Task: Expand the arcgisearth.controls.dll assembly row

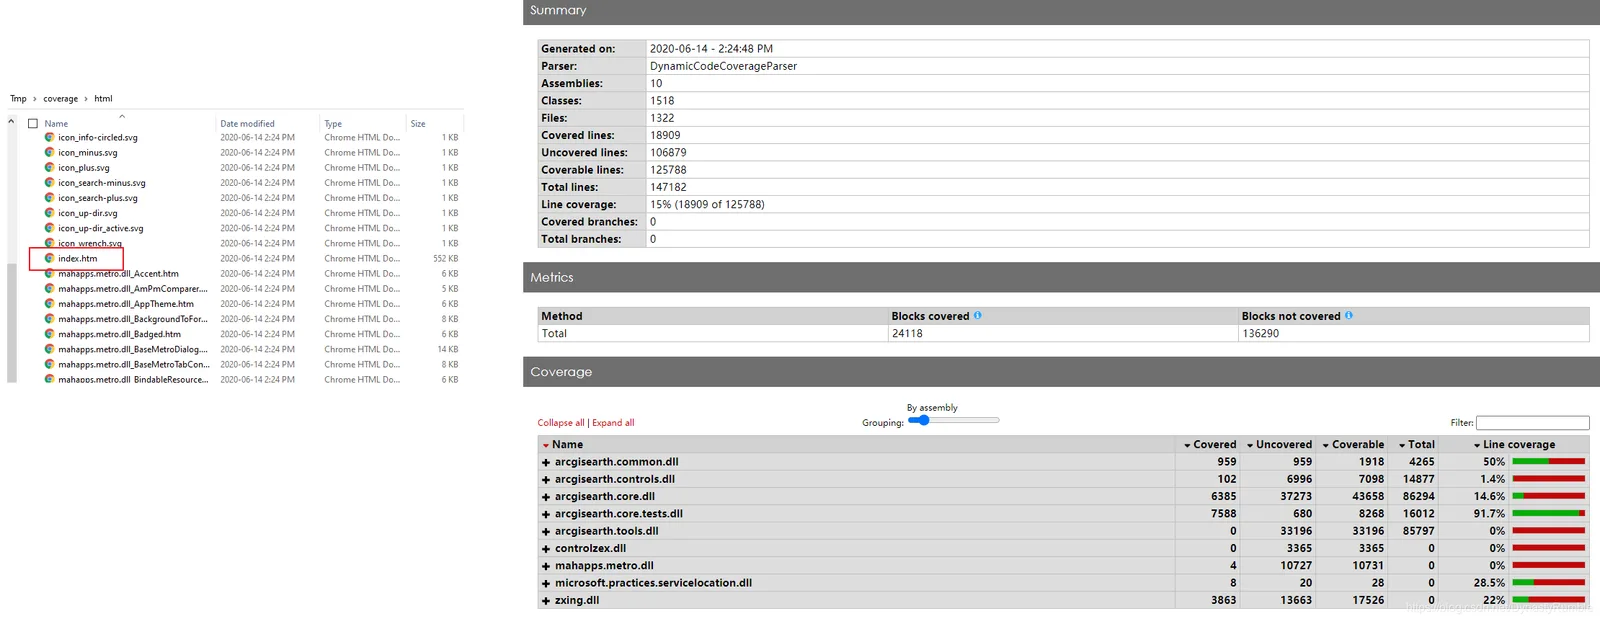Action: (x=546, y=479)
